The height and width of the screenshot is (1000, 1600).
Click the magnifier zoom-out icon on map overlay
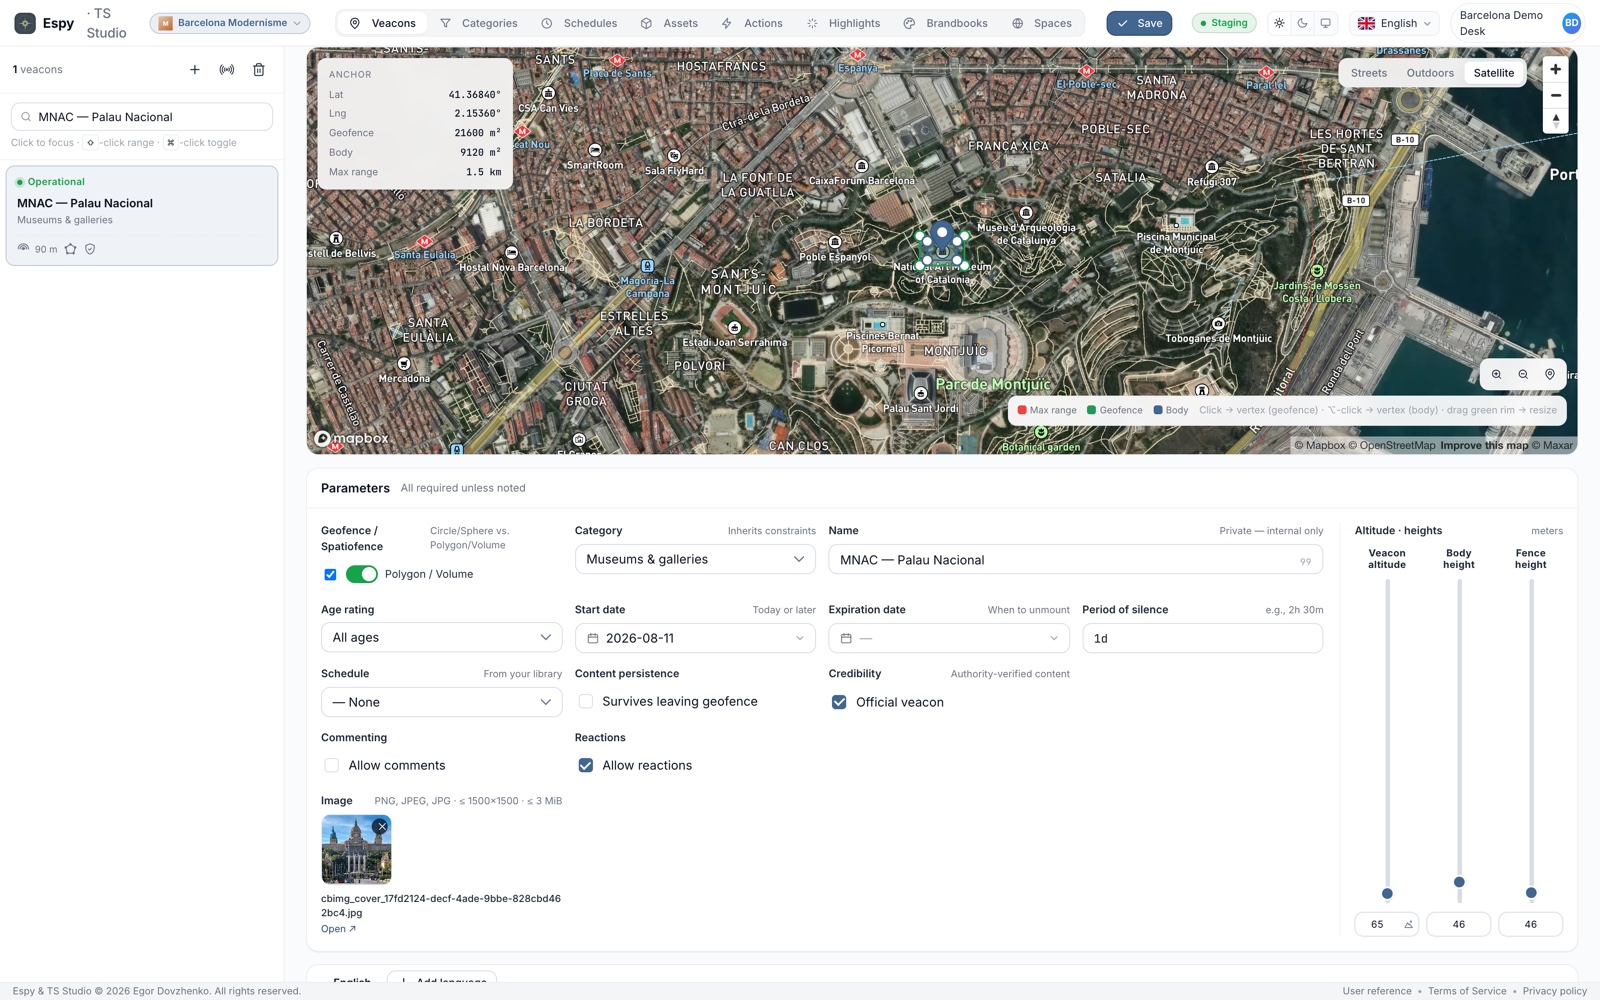pos(1523,374)
